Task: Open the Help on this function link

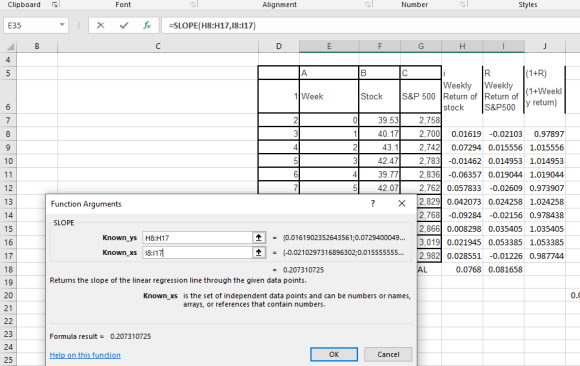Action: tap(85, 355)
